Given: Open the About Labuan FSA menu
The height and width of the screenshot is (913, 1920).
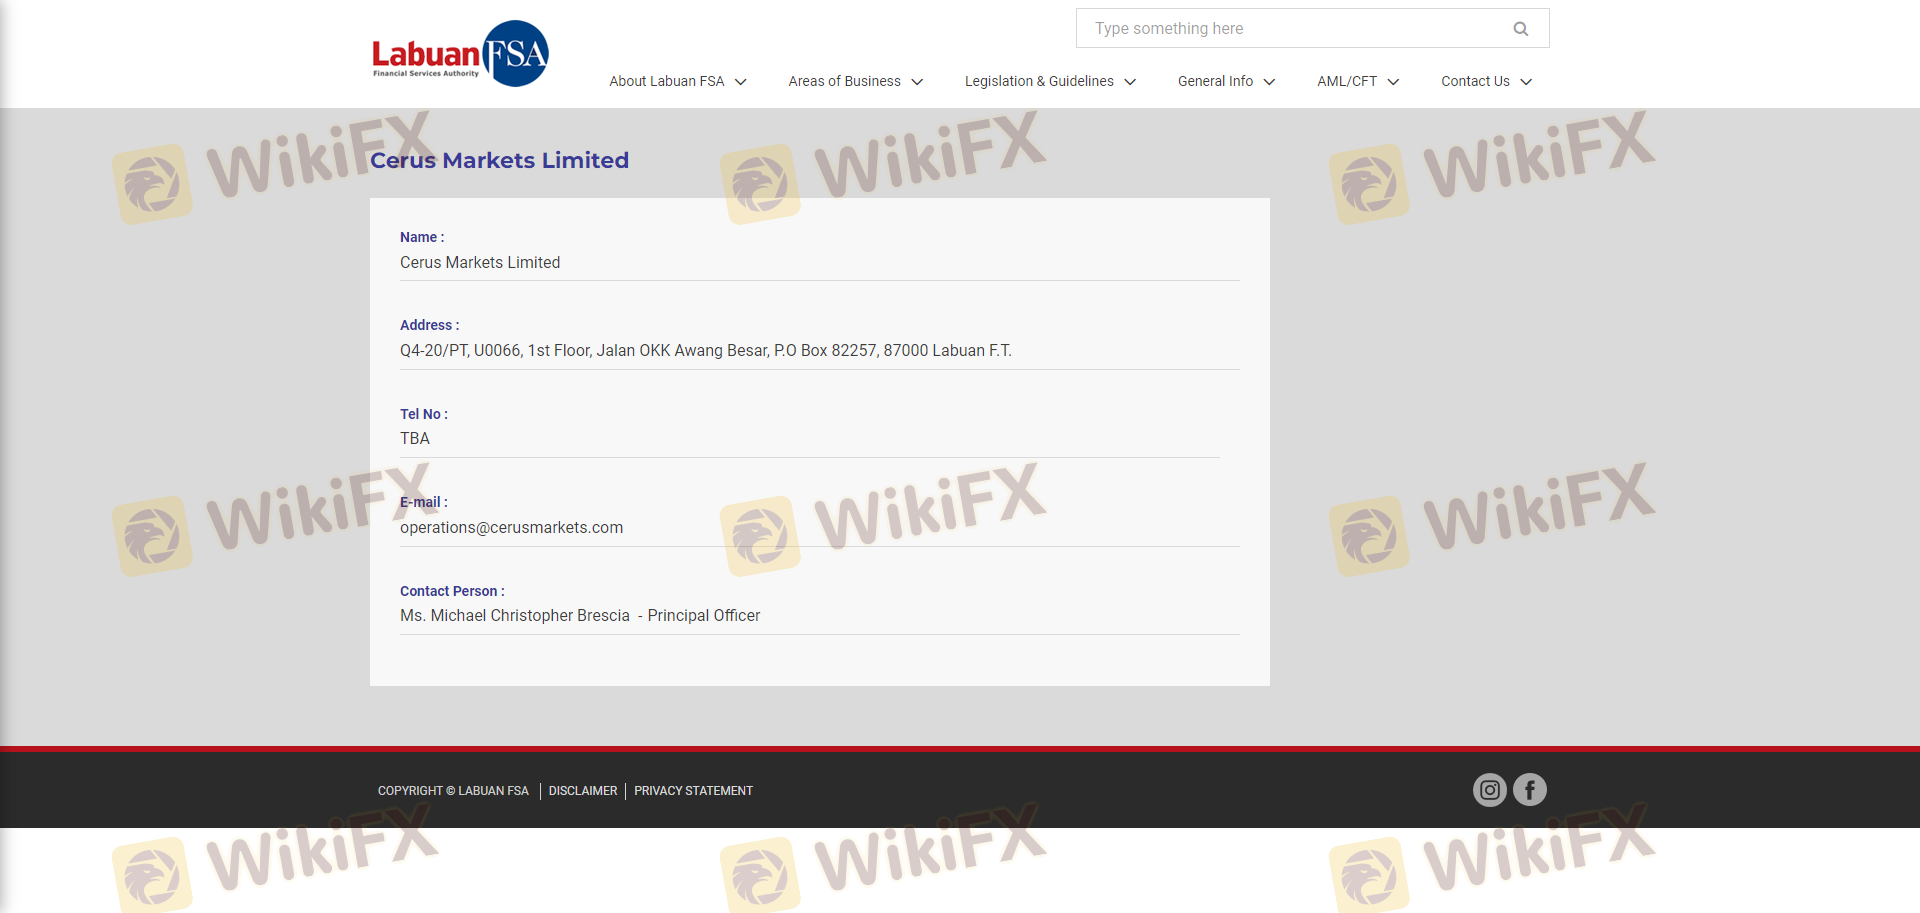Looking at the screenshot, I should pyautogui.click(x=667, y=81).
